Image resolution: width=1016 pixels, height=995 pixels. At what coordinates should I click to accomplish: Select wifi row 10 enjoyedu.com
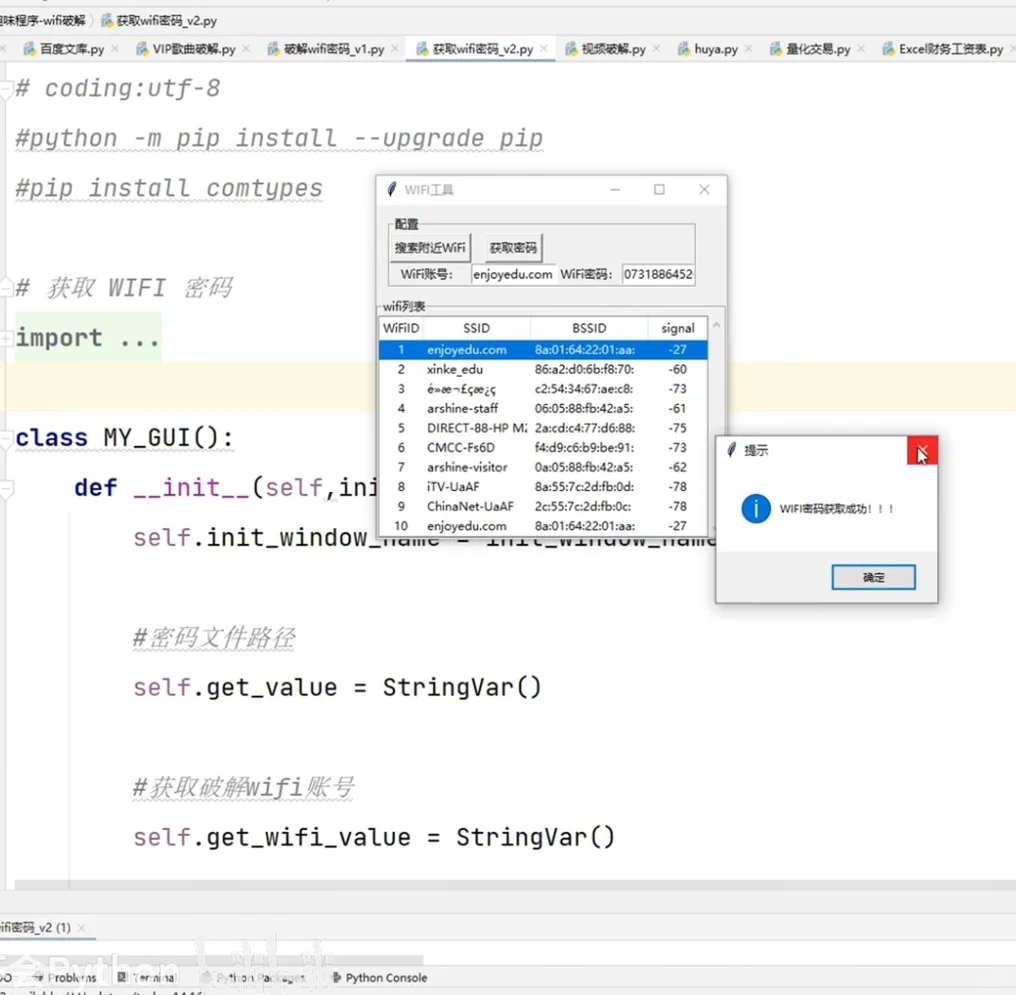[x=543, y=525]
